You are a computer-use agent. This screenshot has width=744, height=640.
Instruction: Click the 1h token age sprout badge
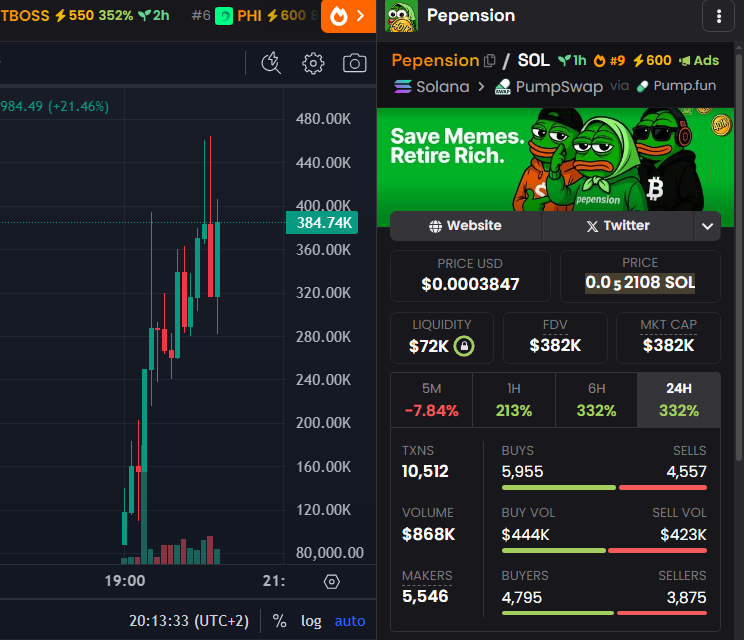coord(572,61)
